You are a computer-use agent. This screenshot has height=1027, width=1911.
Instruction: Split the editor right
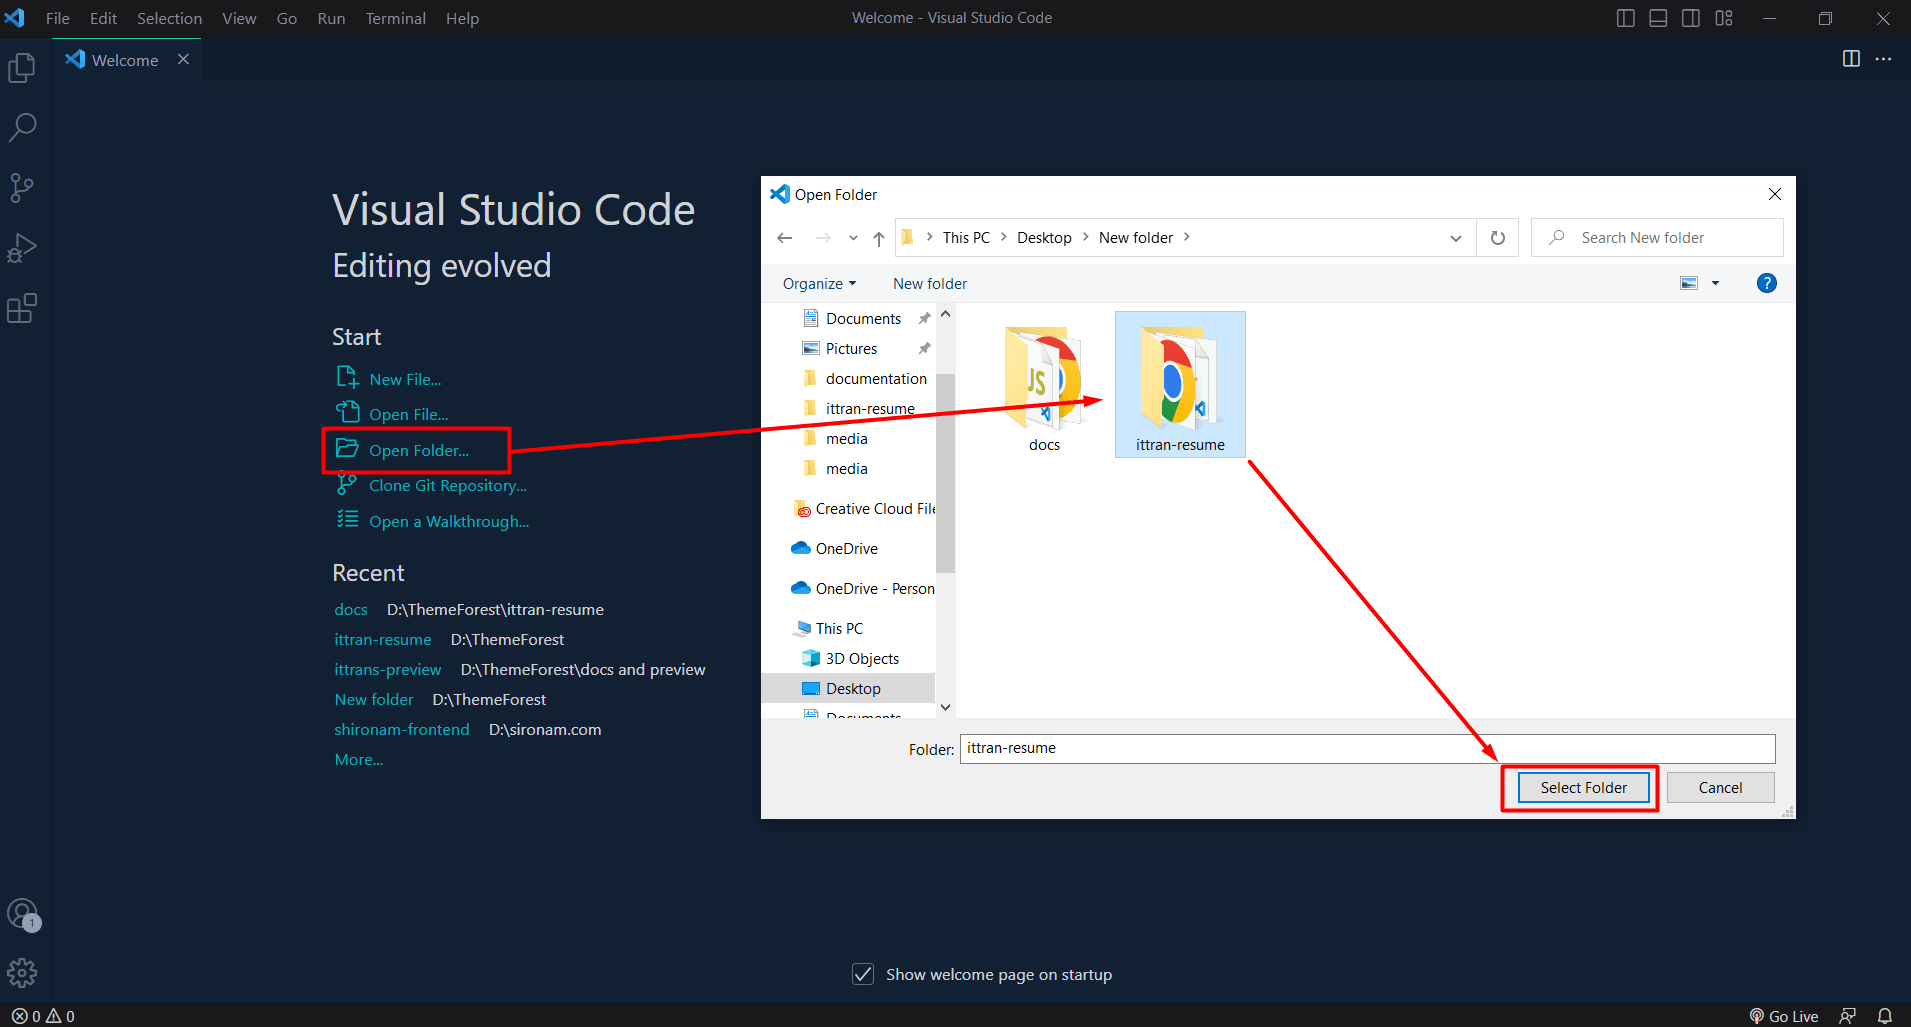tap(1851, 59)
